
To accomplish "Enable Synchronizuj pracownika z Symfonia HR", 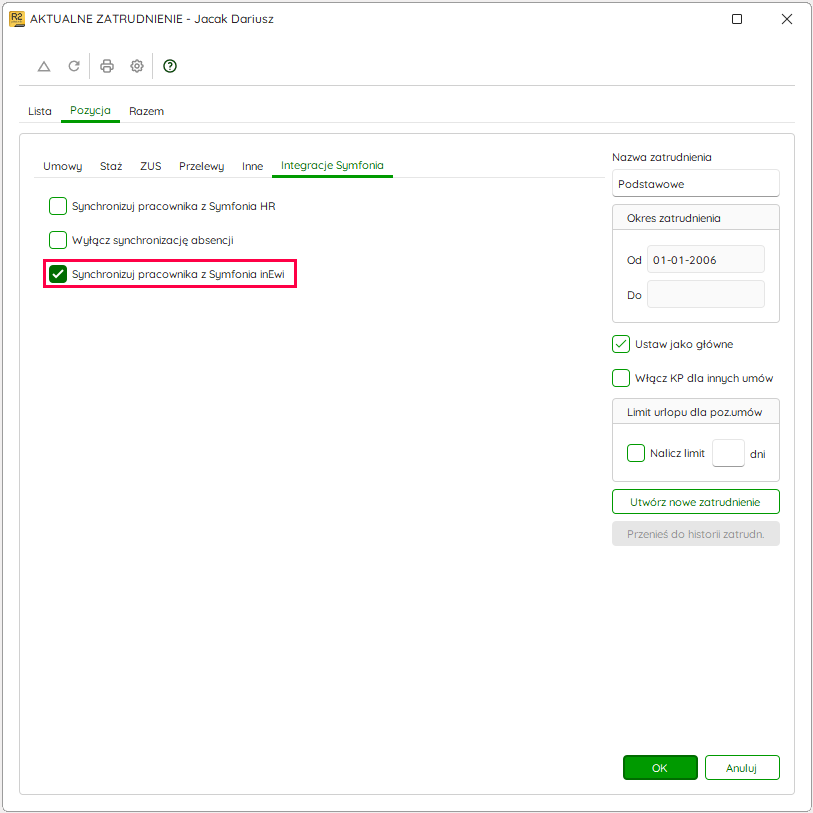I will coord(58,206).
